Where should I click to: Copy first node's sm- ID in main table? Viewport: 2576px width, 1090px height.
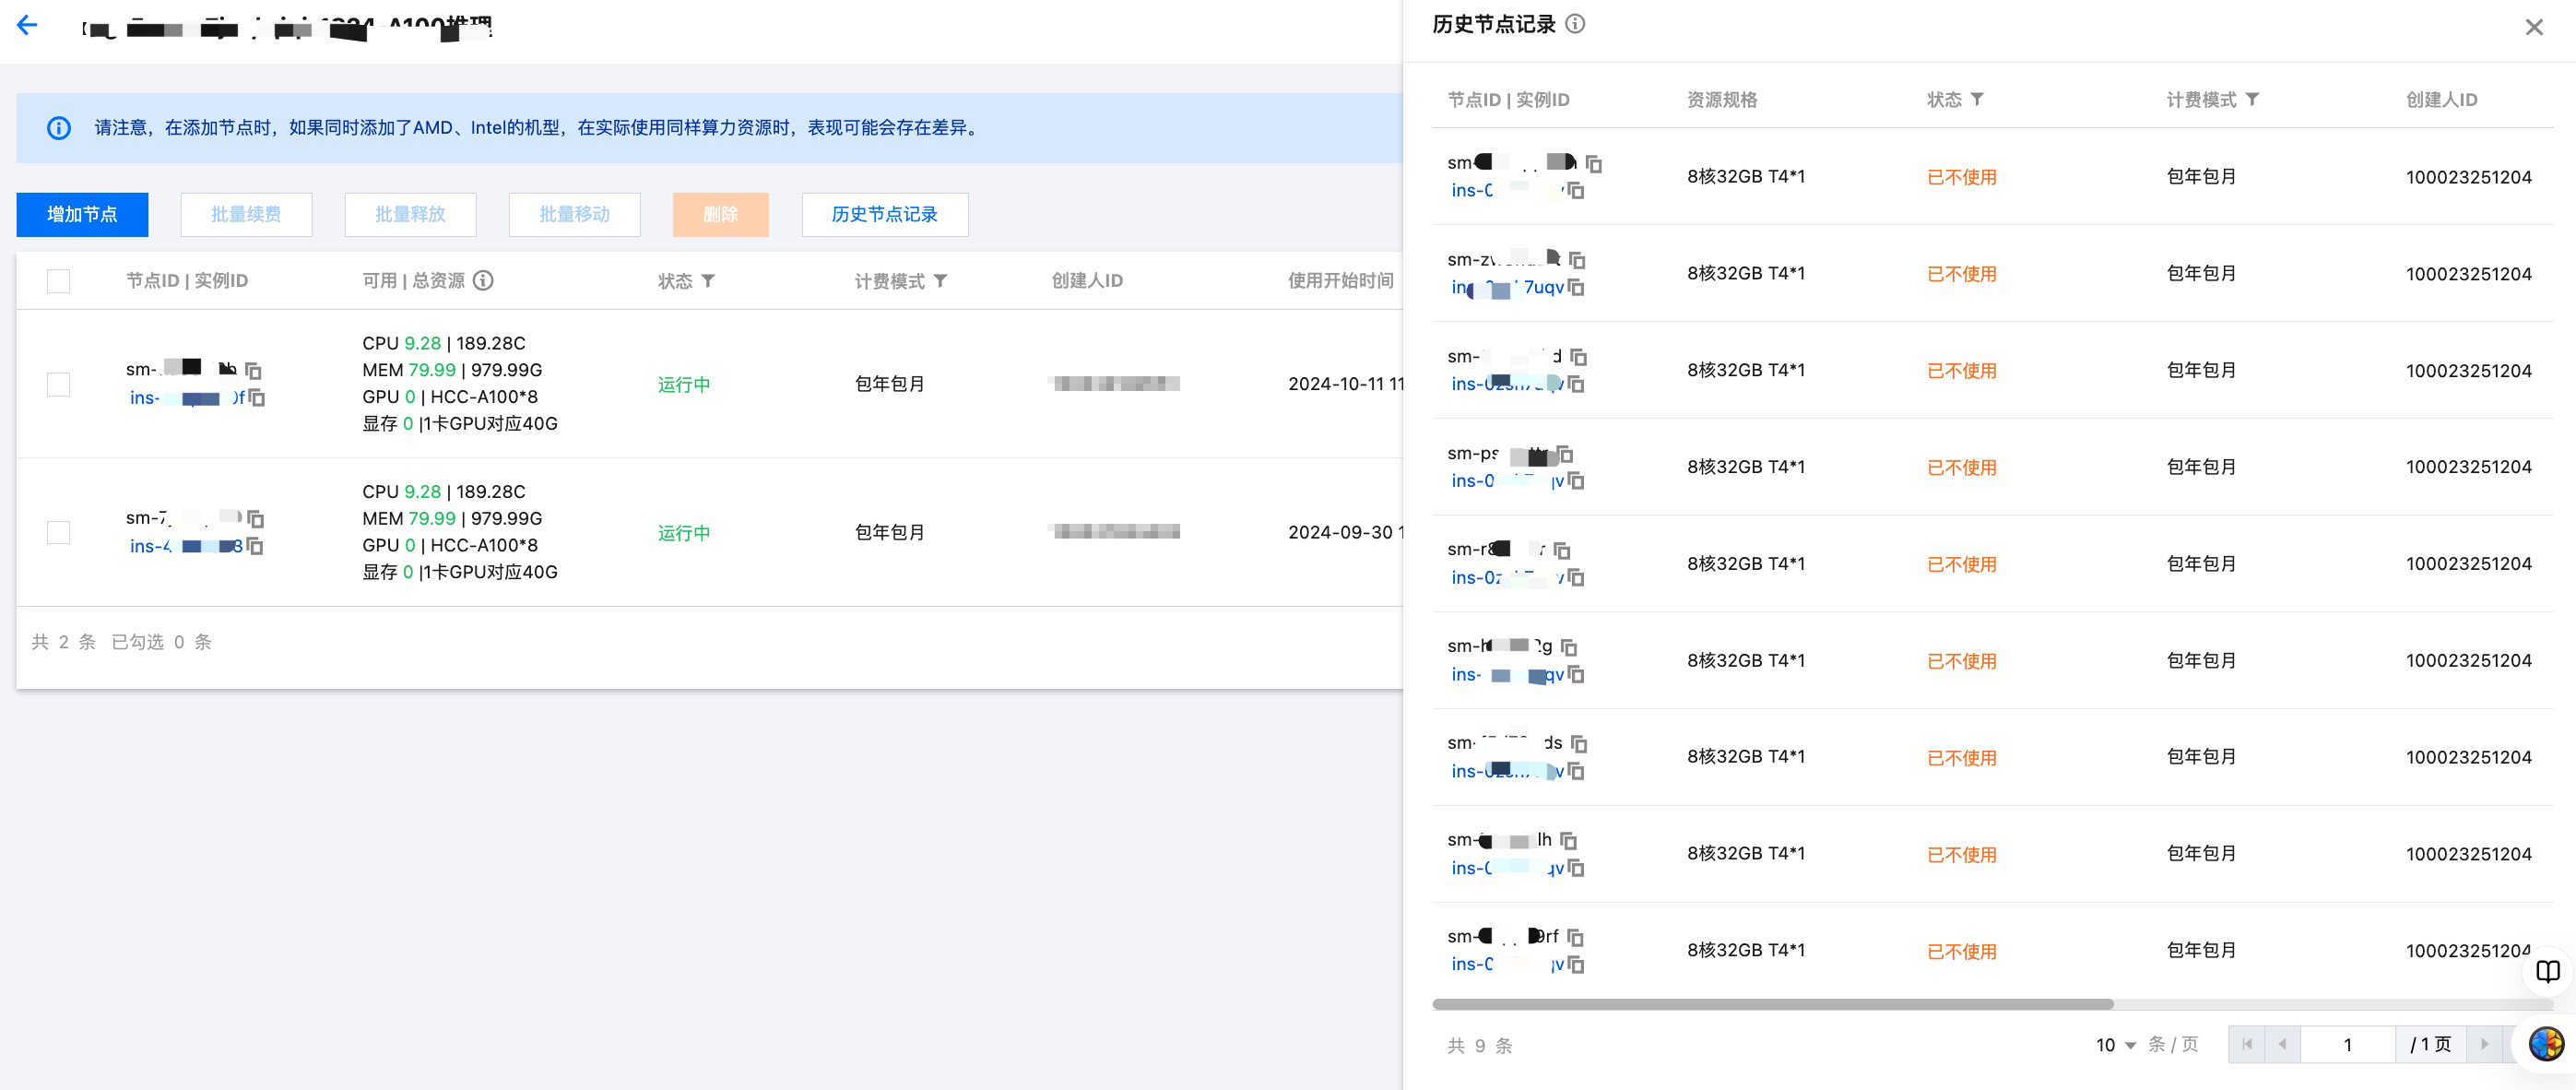[254, 371]
